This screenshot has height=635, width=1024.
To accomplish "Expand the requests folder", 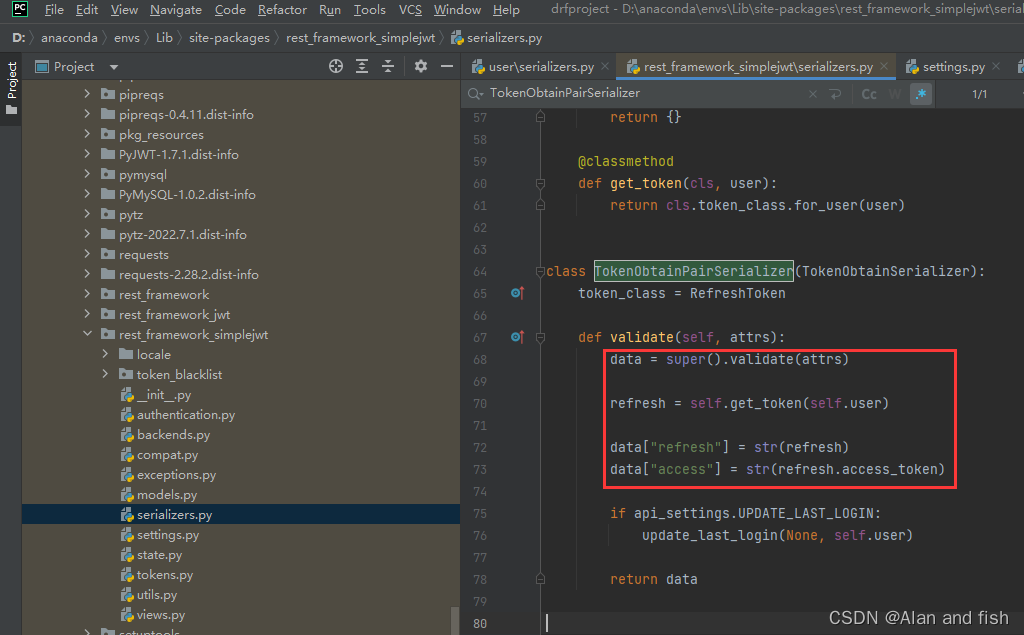I will point(87,254).
